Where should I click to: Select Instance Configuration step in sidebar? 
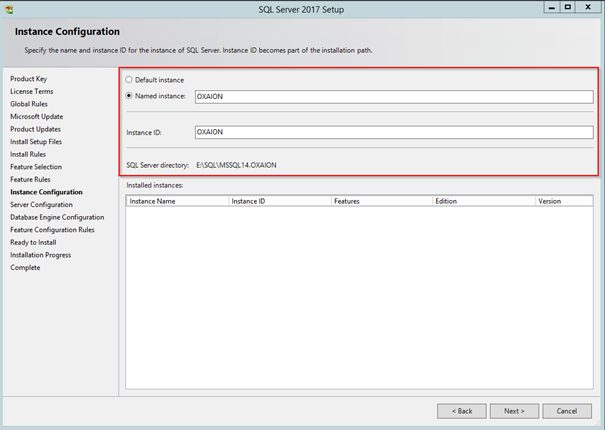[46, 192]
